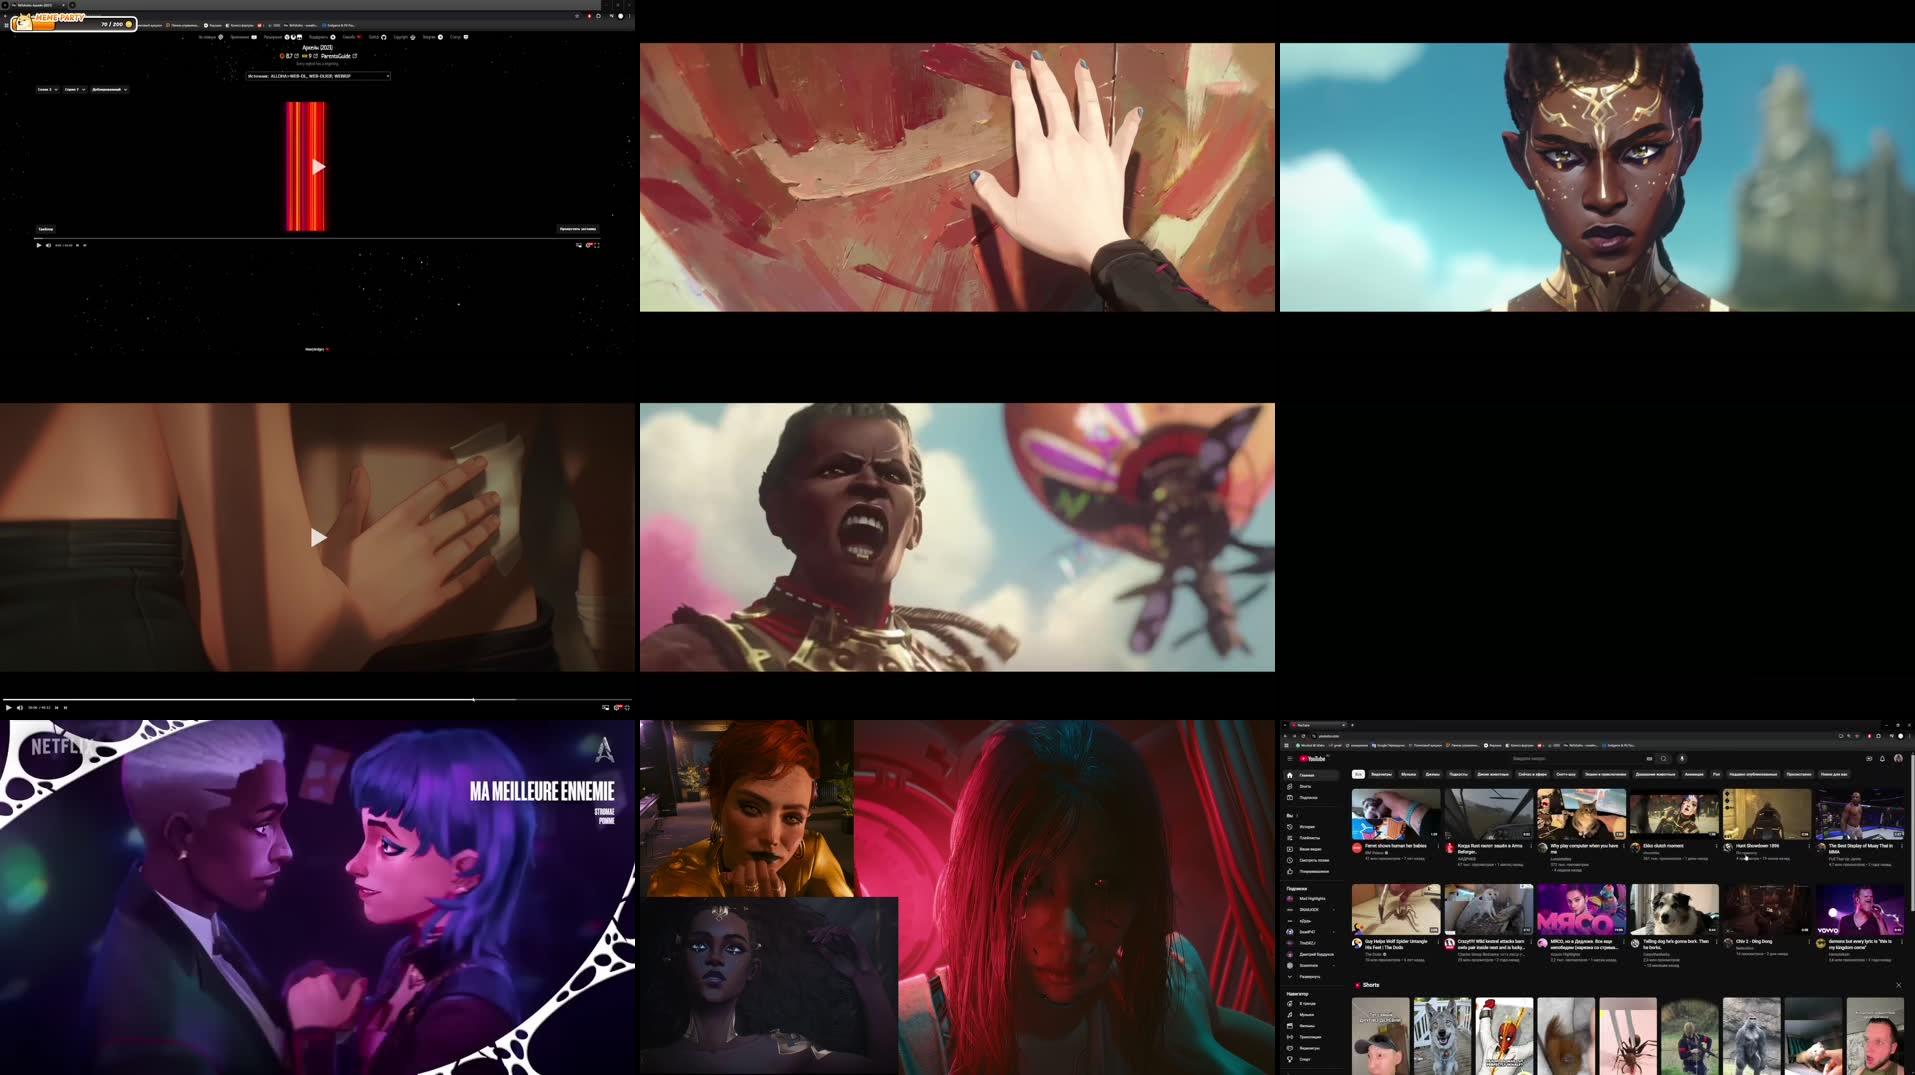Open 'Ferret shows human her babies' video title
Viewport: 1915px width, 1075px height.
[x=1396, y=846]
